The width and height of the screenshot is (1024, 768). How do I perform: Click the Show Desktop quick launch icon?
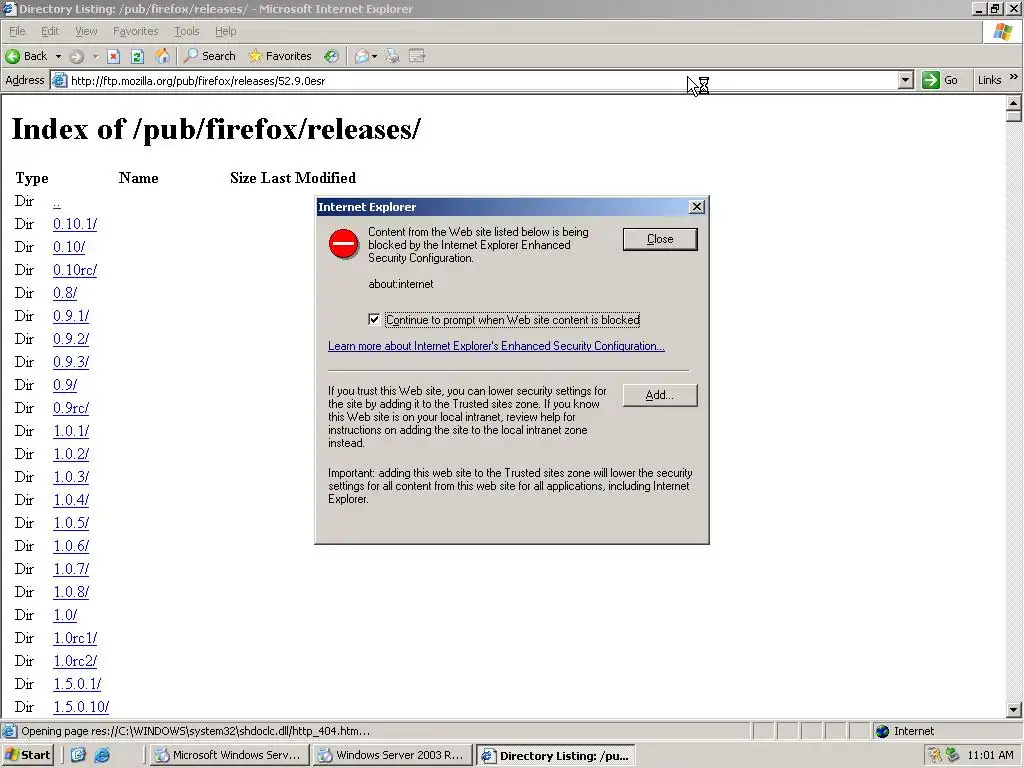pyautogui.click(x=78, y=755)
